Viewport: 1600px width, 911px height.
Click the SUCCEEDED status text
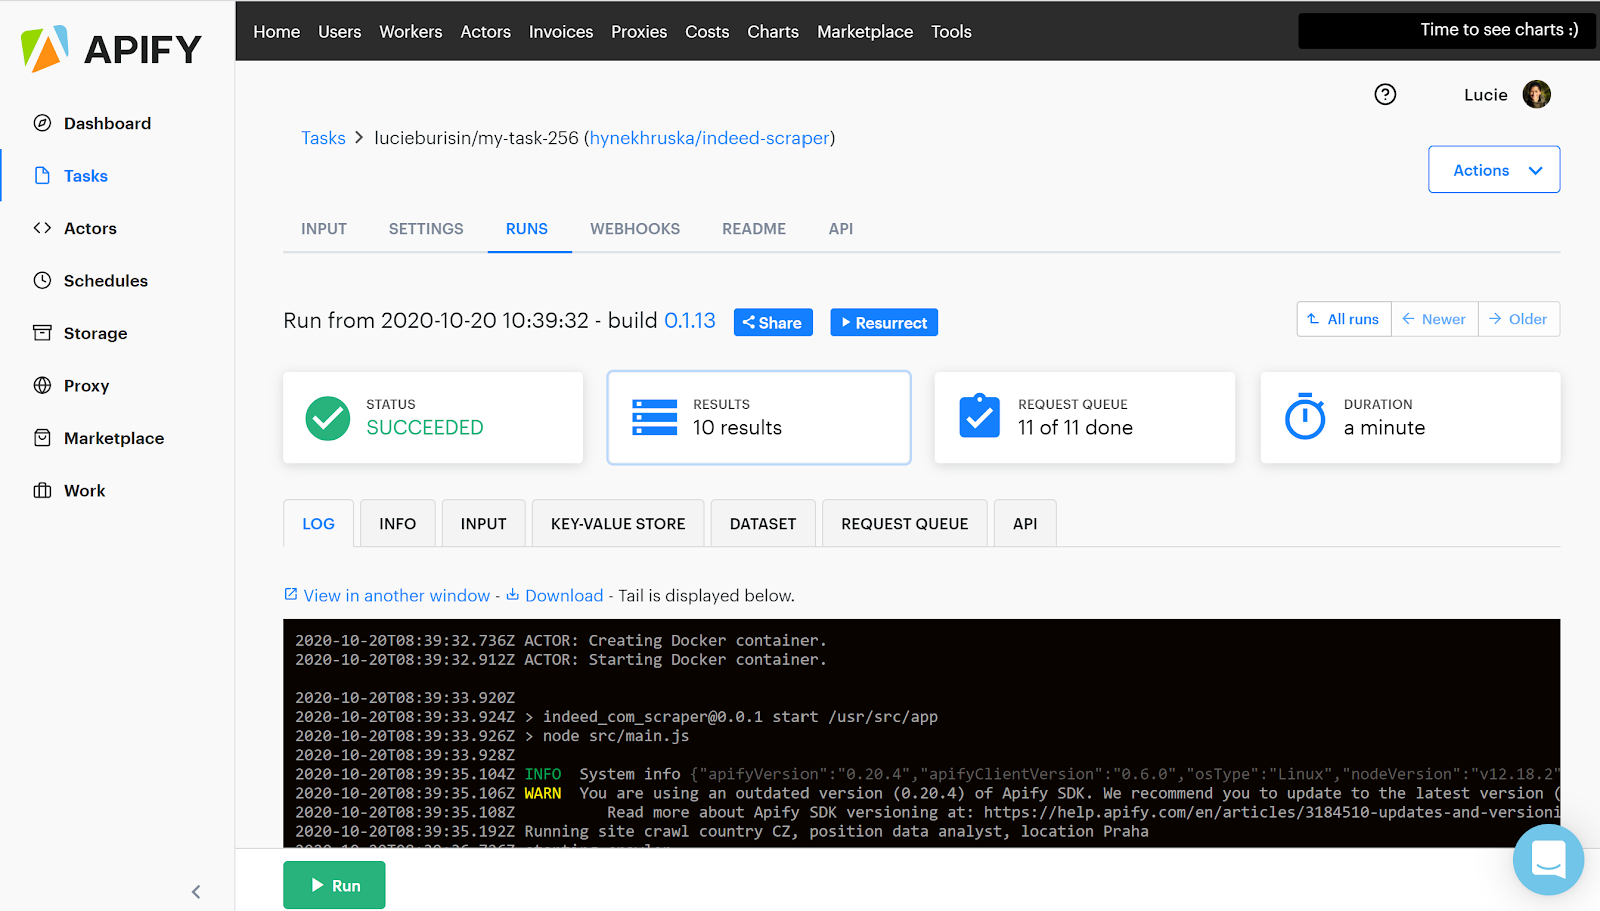[425, 428]
